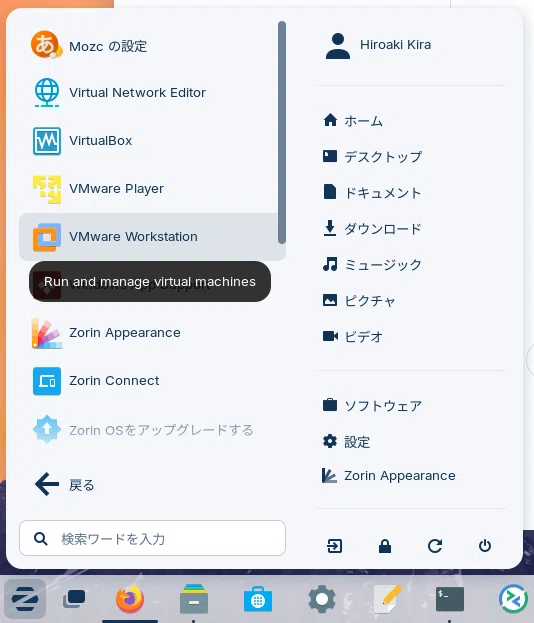Image resolution: width=534 pixels, height=623 pixels.
Task: Click the log out icon
Action: coord(335,546)
